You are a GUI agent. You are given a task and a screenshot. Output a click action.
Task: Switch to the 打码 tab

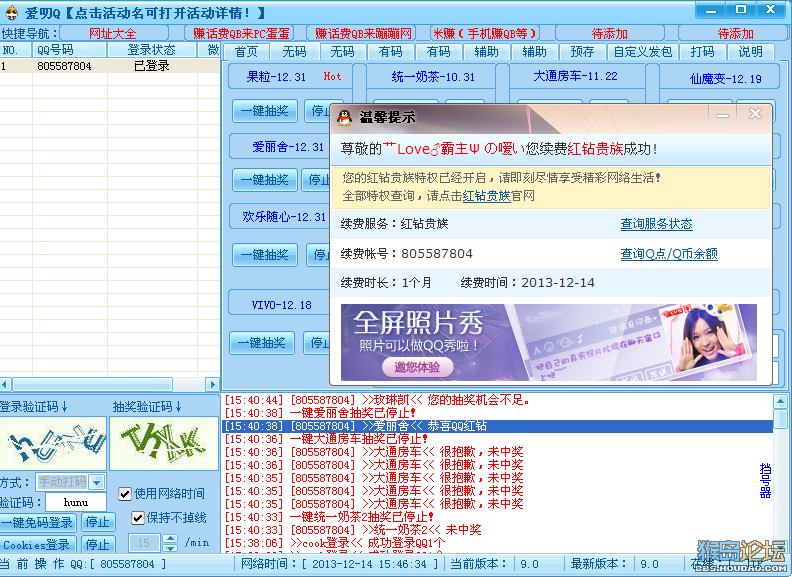pyautogui.click(x=702, y=52)
